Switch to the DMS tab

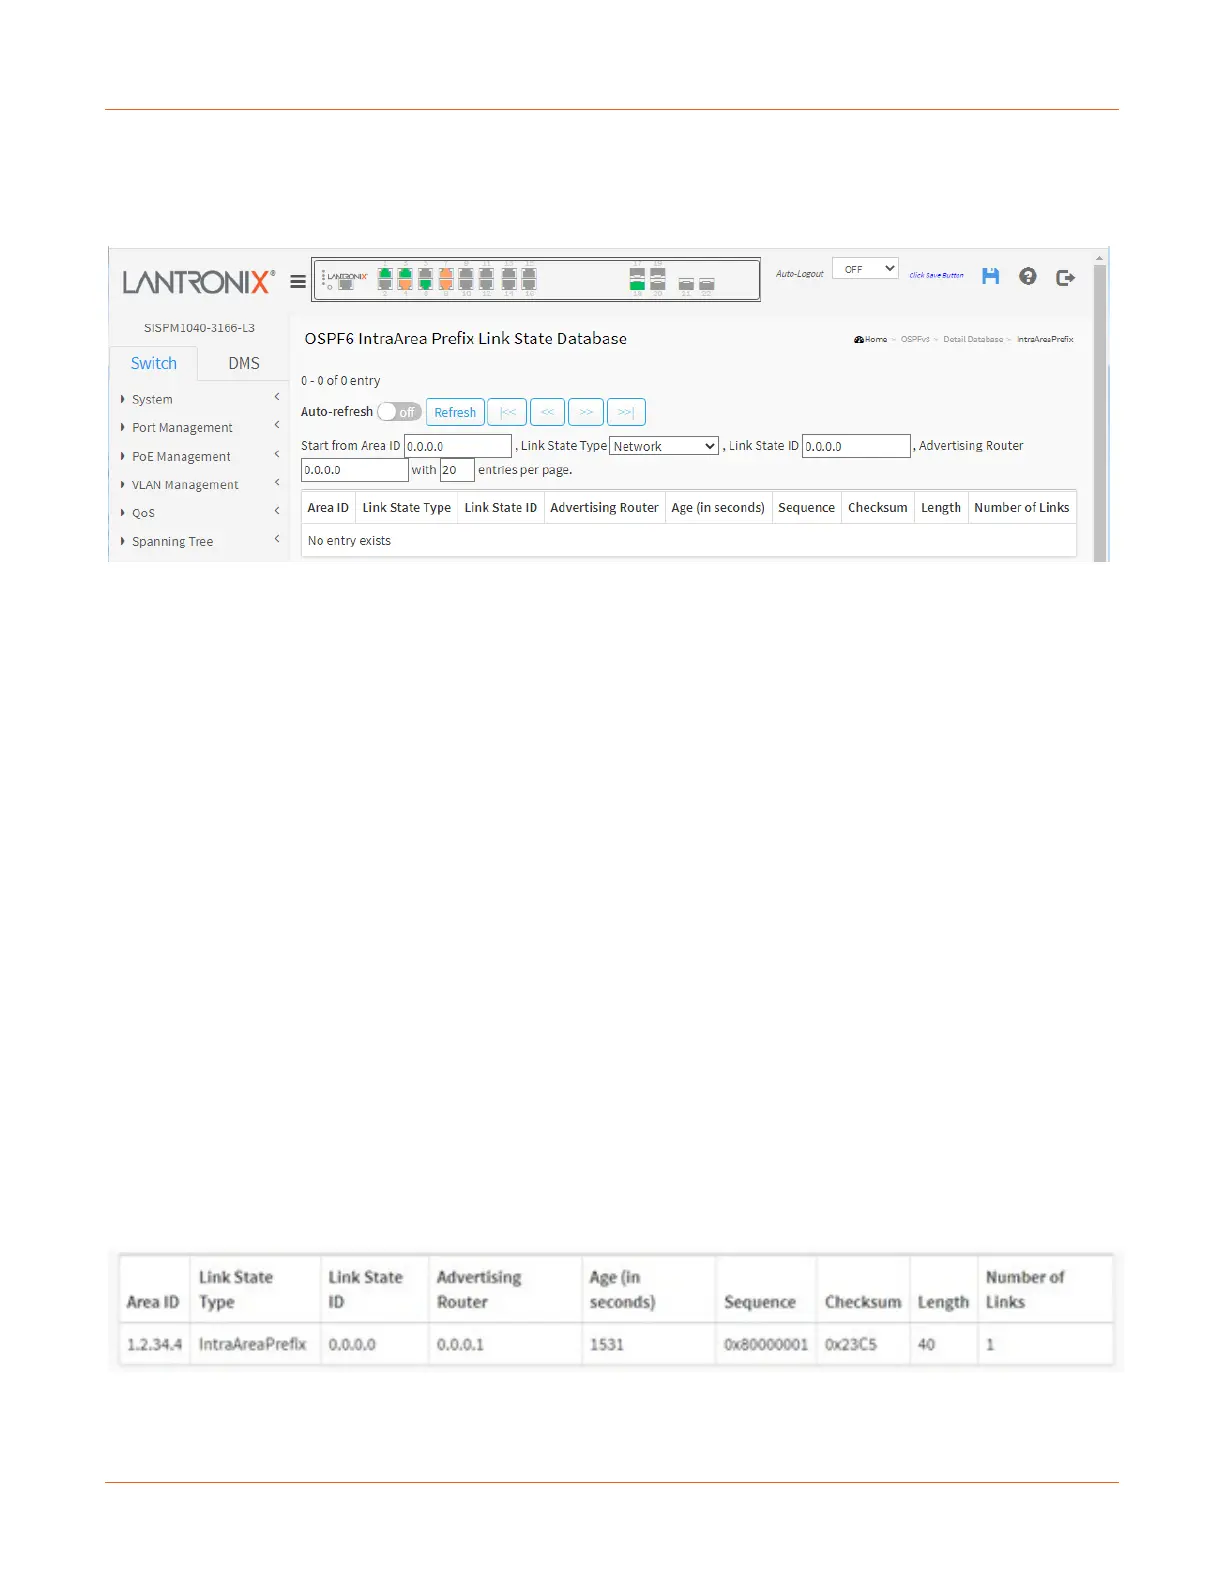click(244, 363)
